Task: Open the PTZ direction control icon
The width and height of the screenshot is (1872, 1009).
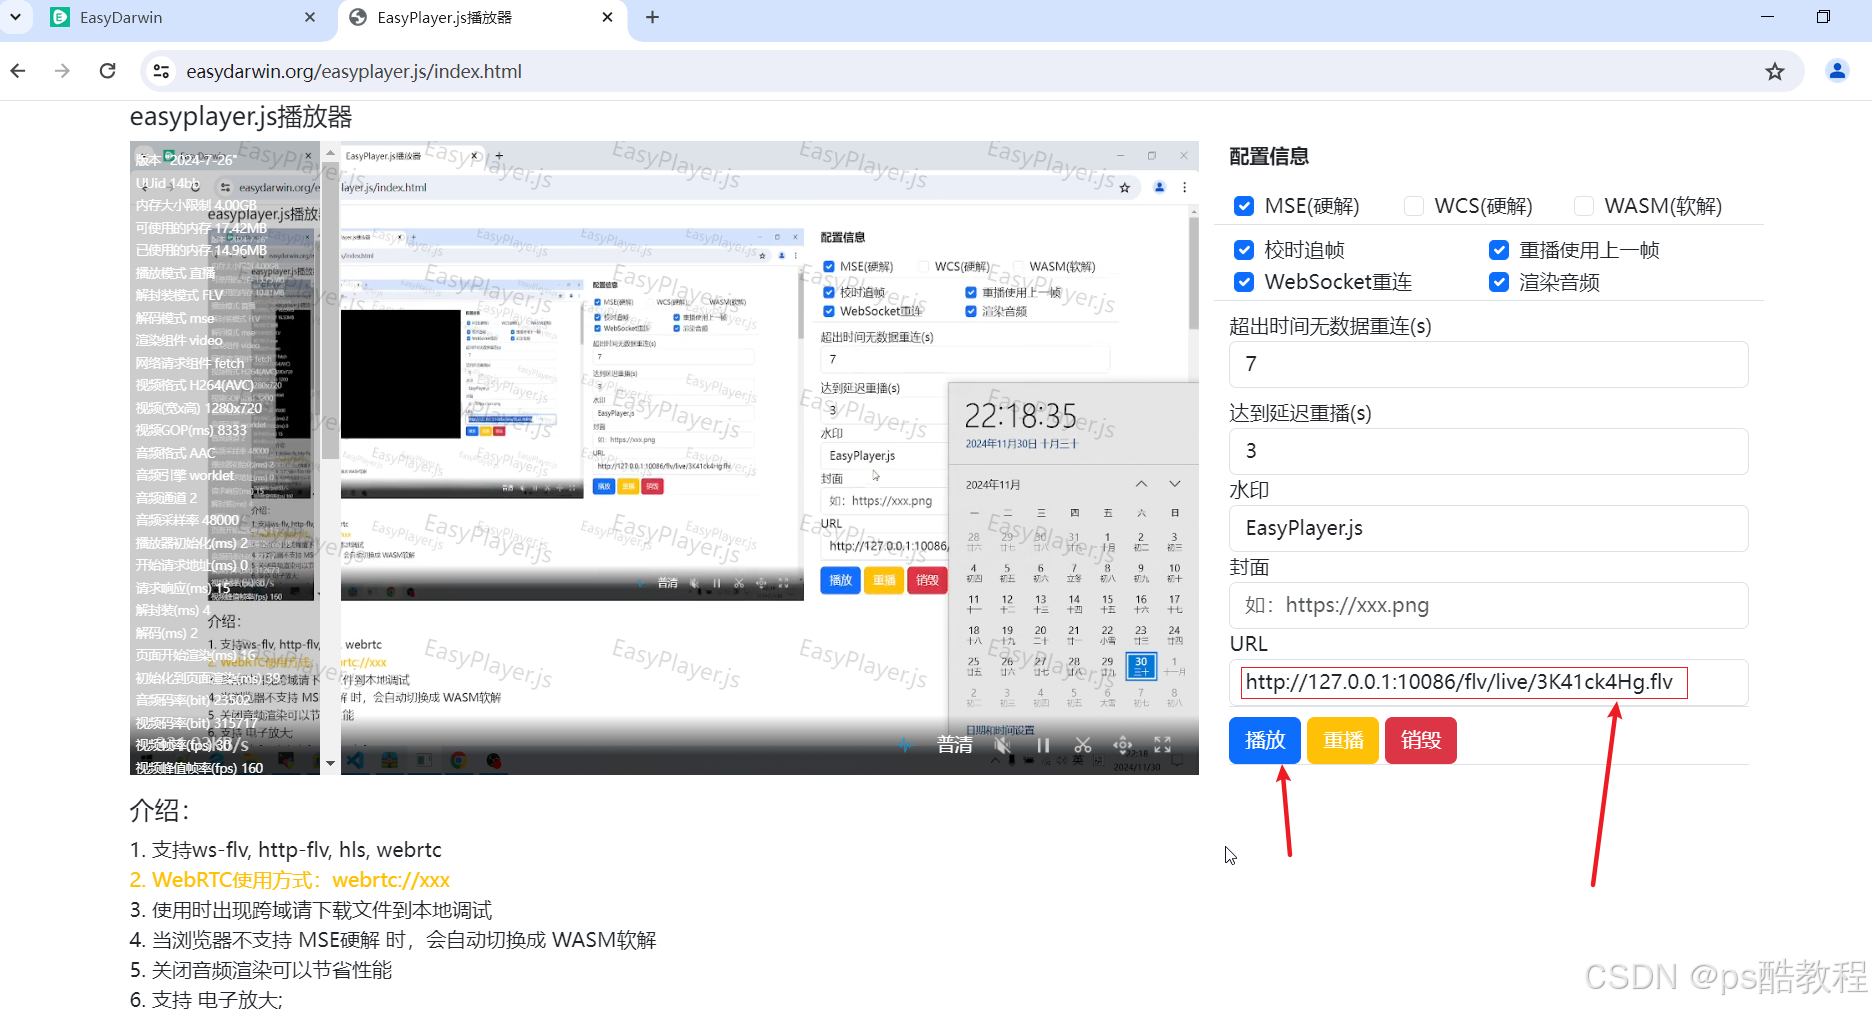Action: tap(1123, 745)
